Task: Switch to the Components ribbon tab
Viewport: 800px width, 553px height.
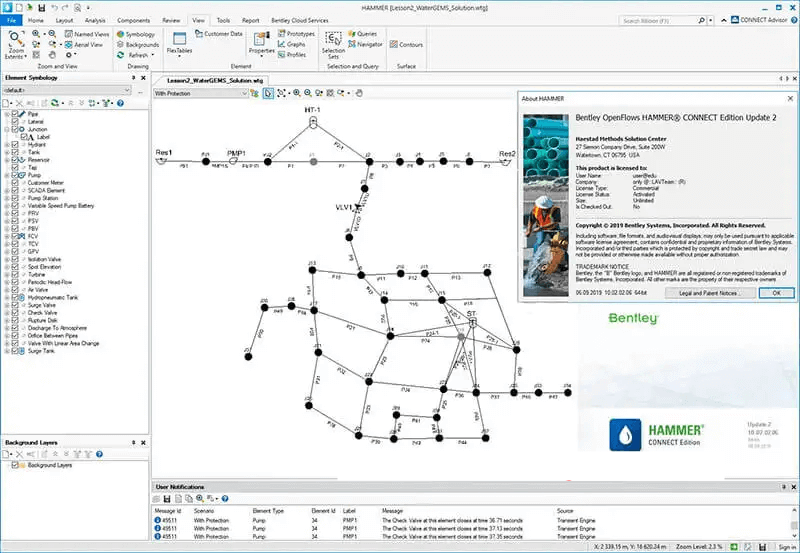Action: (x=134, y=20)
